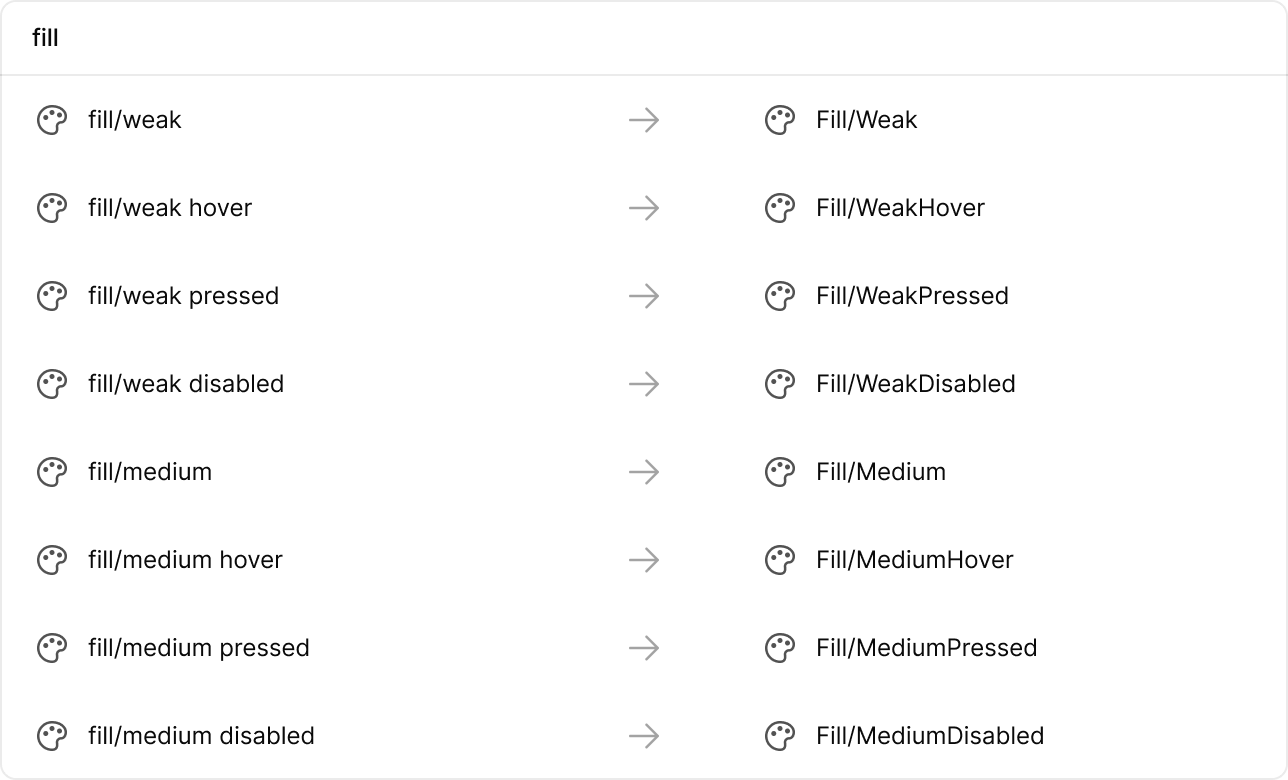Click the palette icon beside Fill/WeakDisabled
The height and width of the screenshot is (780, 1288).
click(x=780, y=384)
